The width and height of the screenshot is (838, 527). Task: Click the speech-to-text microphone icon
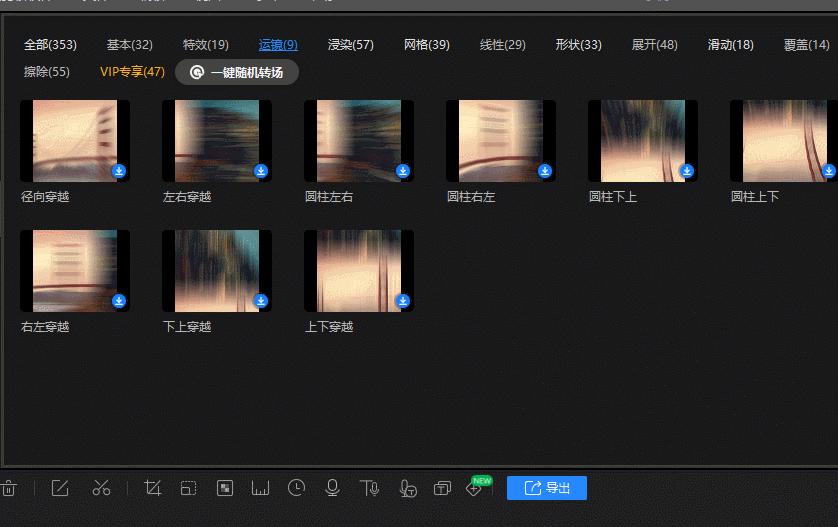point(408,489)
